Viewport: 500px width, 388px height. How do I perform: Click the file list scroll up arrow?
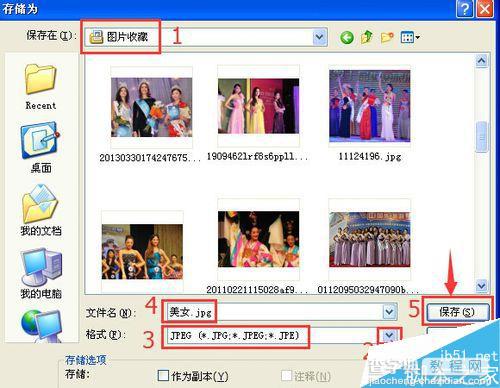tap(482, 61)
